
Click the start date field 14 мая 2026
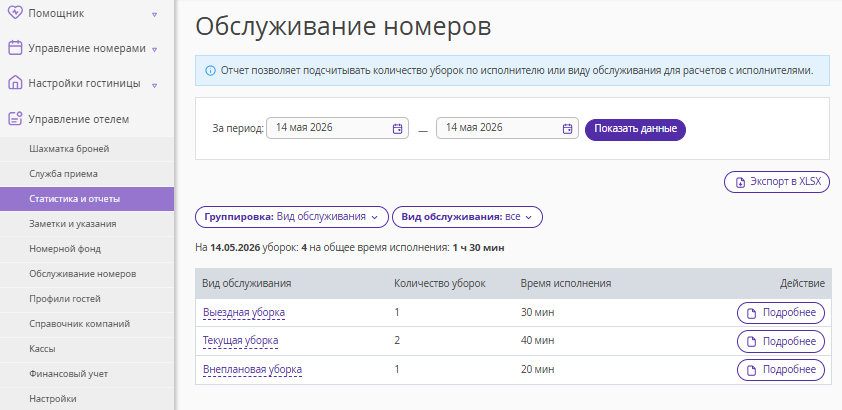point(337,128)
